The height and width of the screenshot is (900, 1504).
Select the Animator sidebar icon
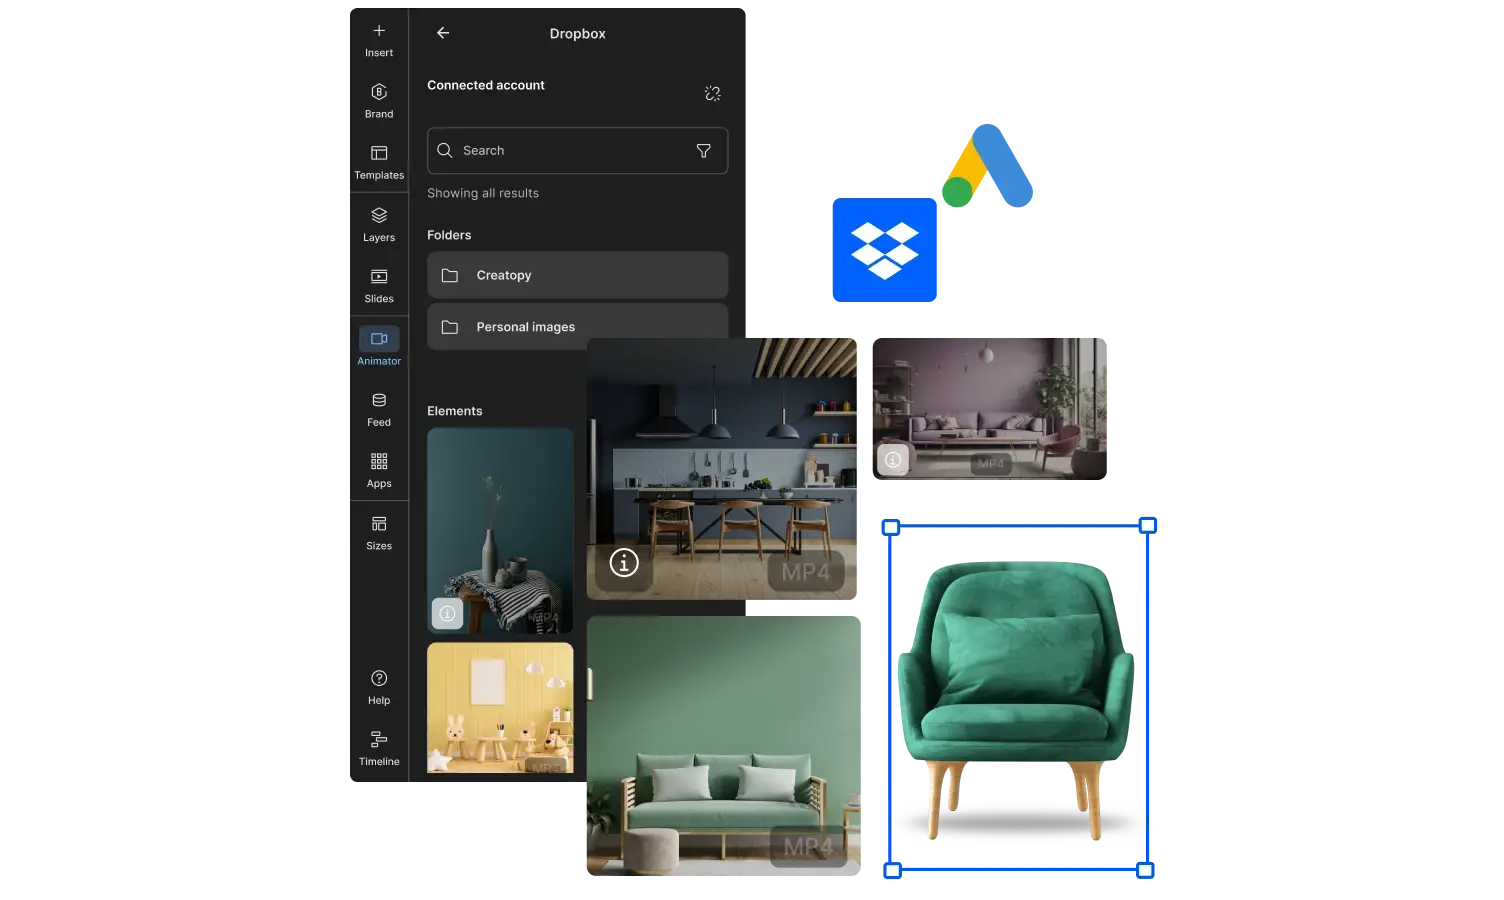coord(378,347)
